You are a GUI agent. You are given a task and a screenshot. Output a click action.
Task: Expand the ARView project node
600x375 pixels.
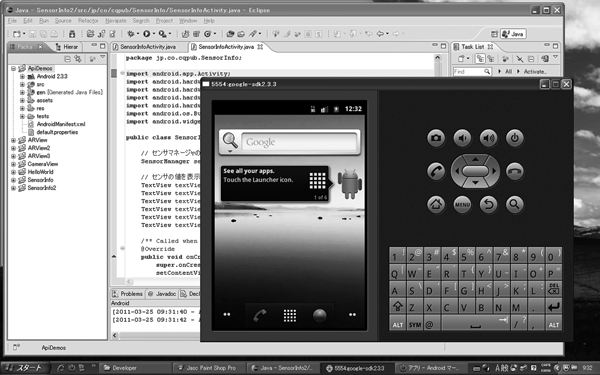pyautogui.click(x=13, y=140)
